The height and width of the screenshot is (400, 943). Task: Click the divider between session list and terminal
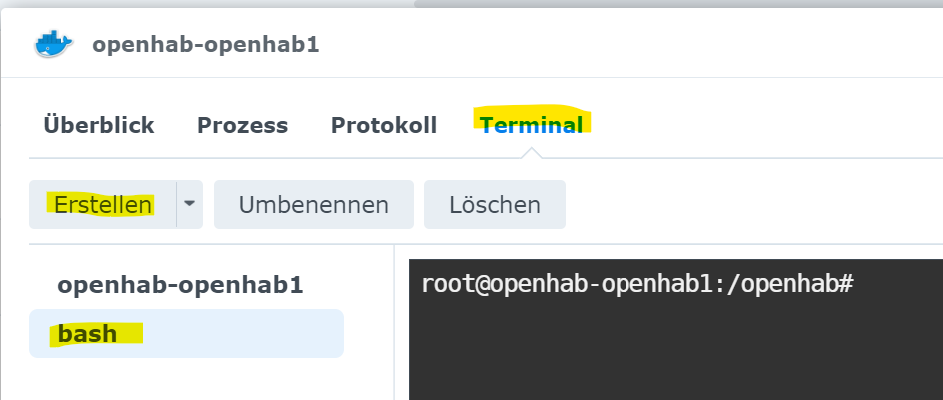click(395, 320)
